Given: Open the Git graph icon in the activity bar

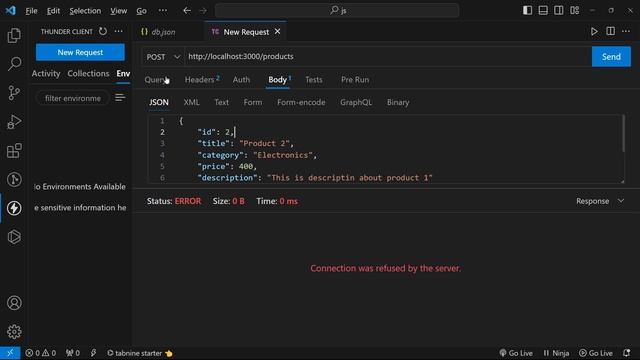Looking at the screenshot, I should 14,180.
